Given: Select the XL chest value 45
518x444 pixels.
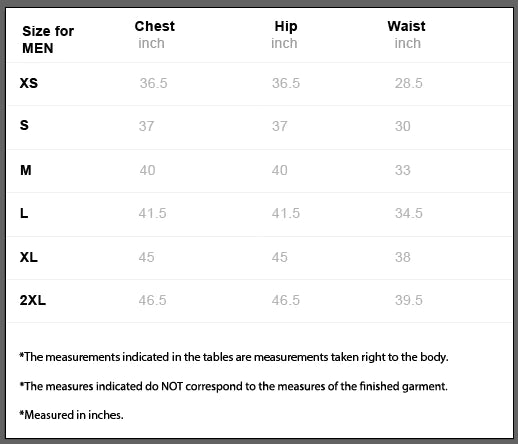Looking at the screenshot, I should tap(147, 257).
